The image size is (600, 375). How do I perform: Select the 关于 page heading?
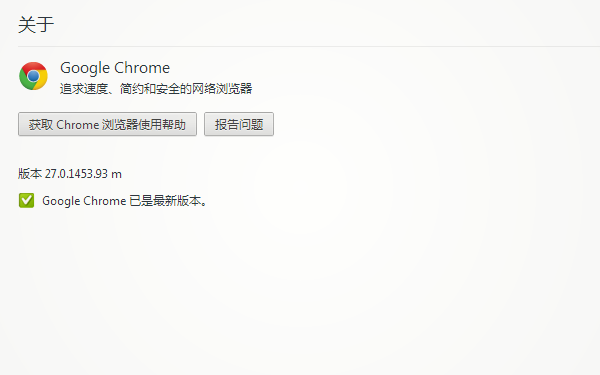[36, 24]
